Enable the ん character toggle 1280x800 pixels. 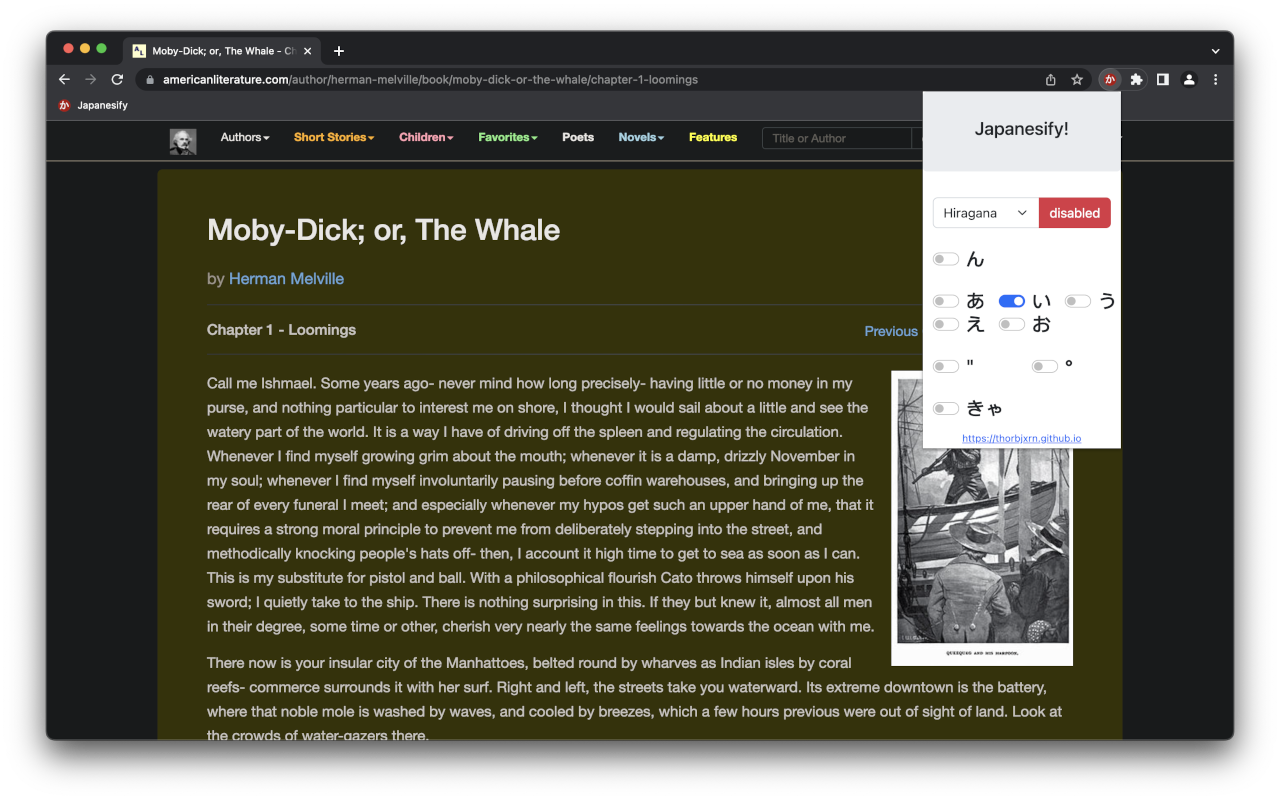pos(946,259)
